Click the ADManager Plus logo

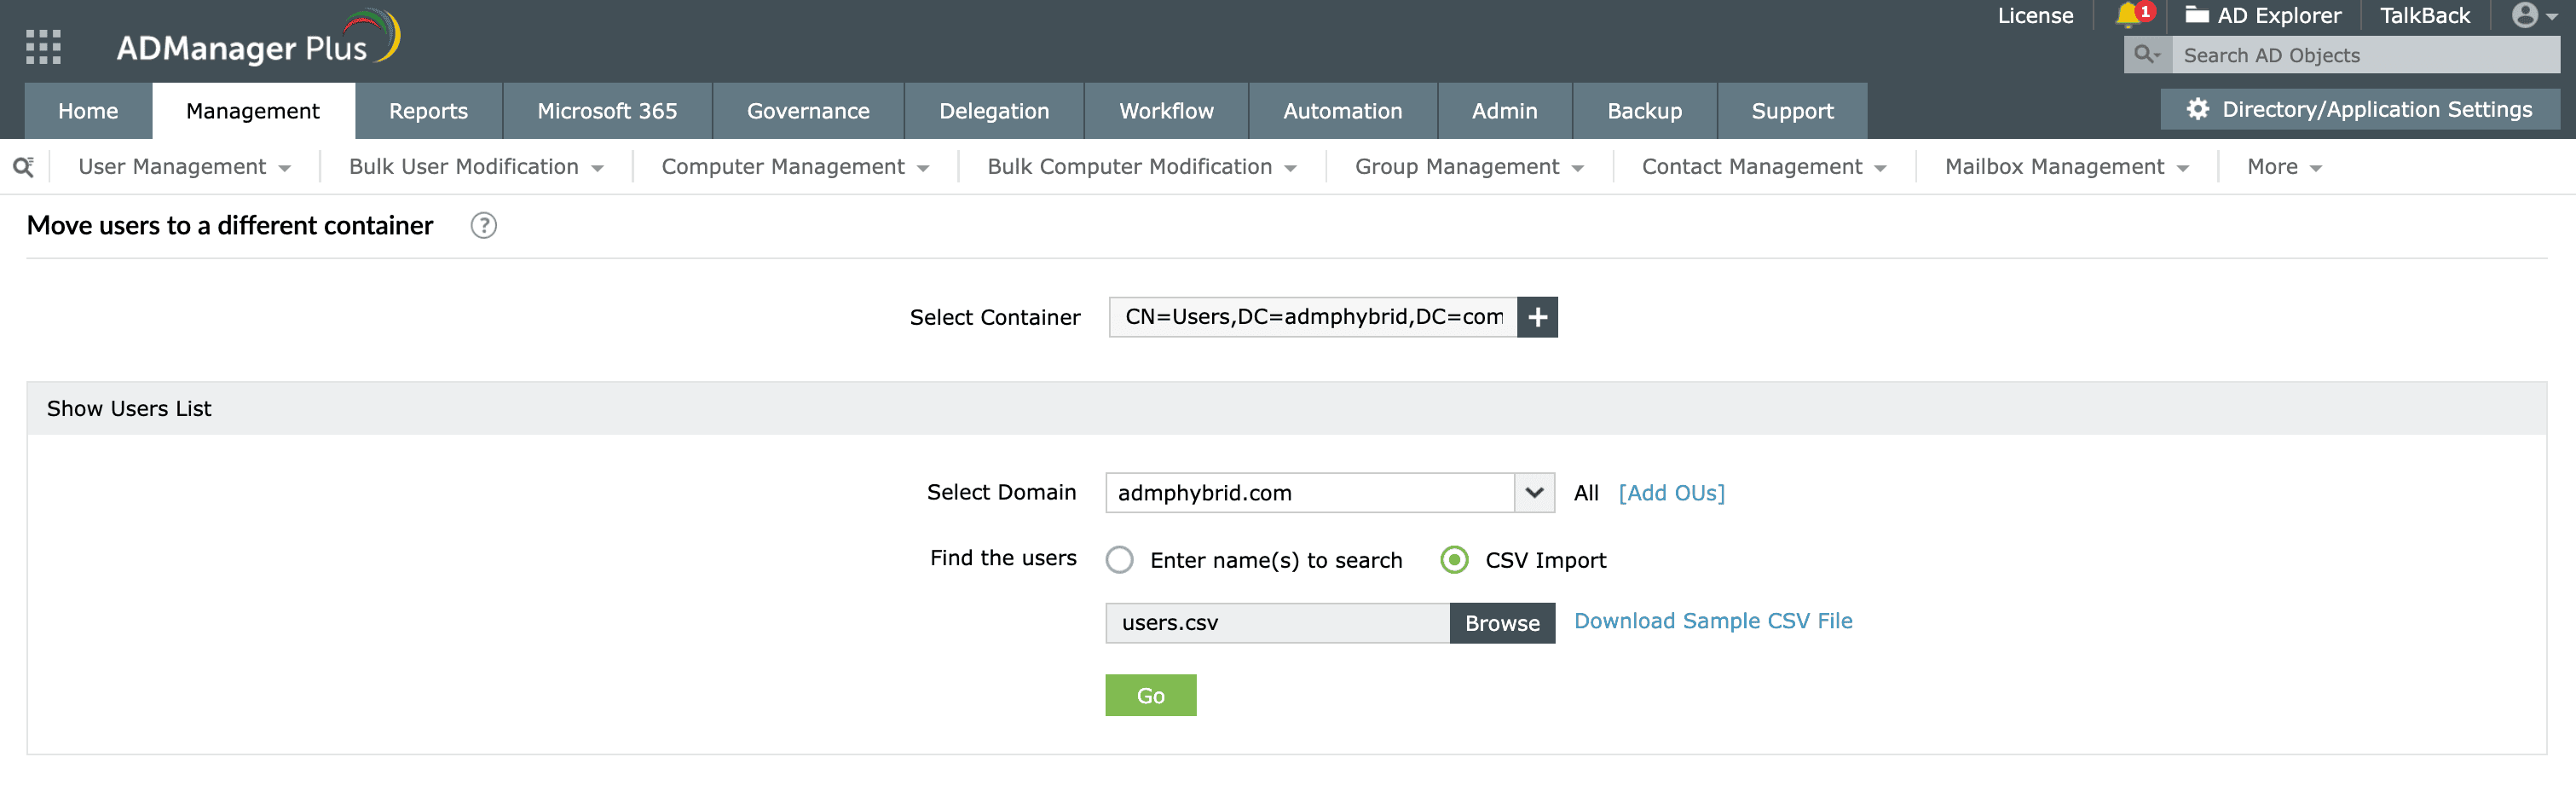[258, 38]
